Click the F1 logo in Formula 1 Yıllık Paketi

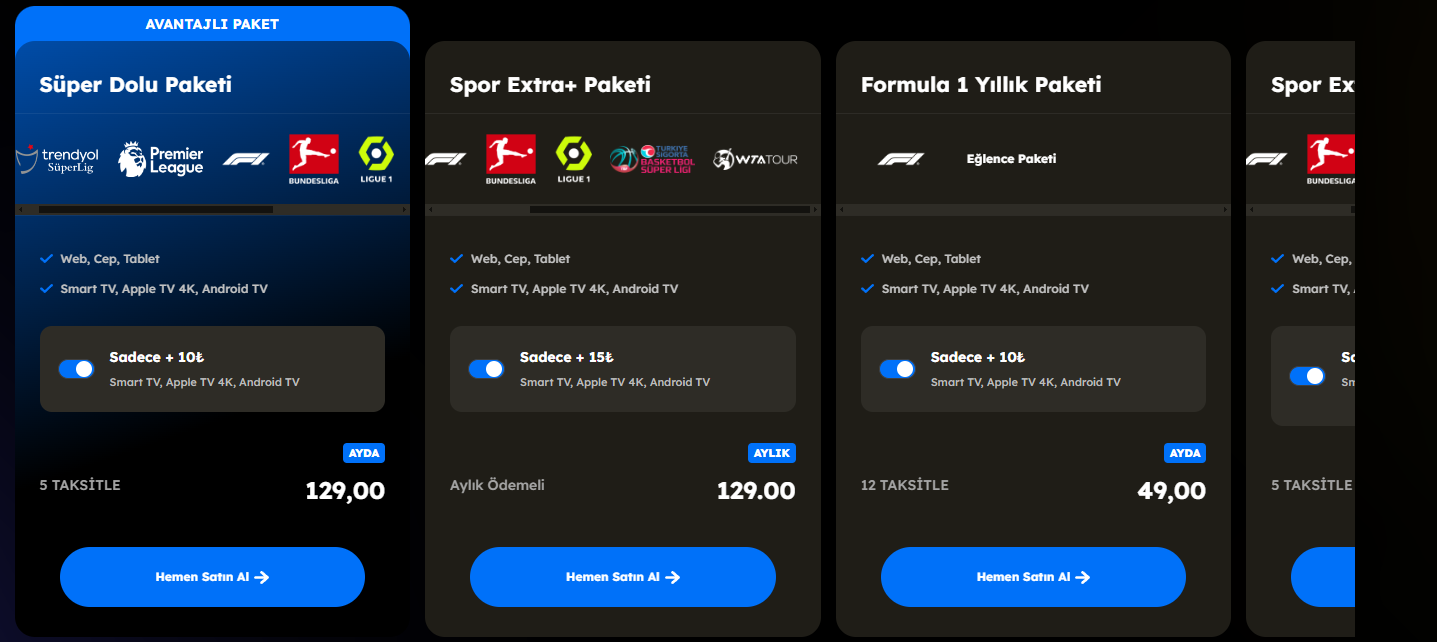pos(901,159)
